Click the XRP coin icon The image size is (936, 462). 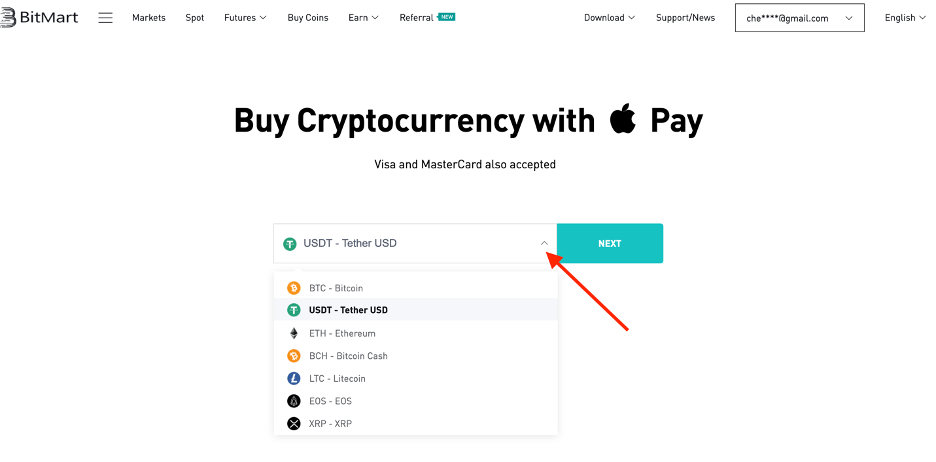tap(294, 424)
